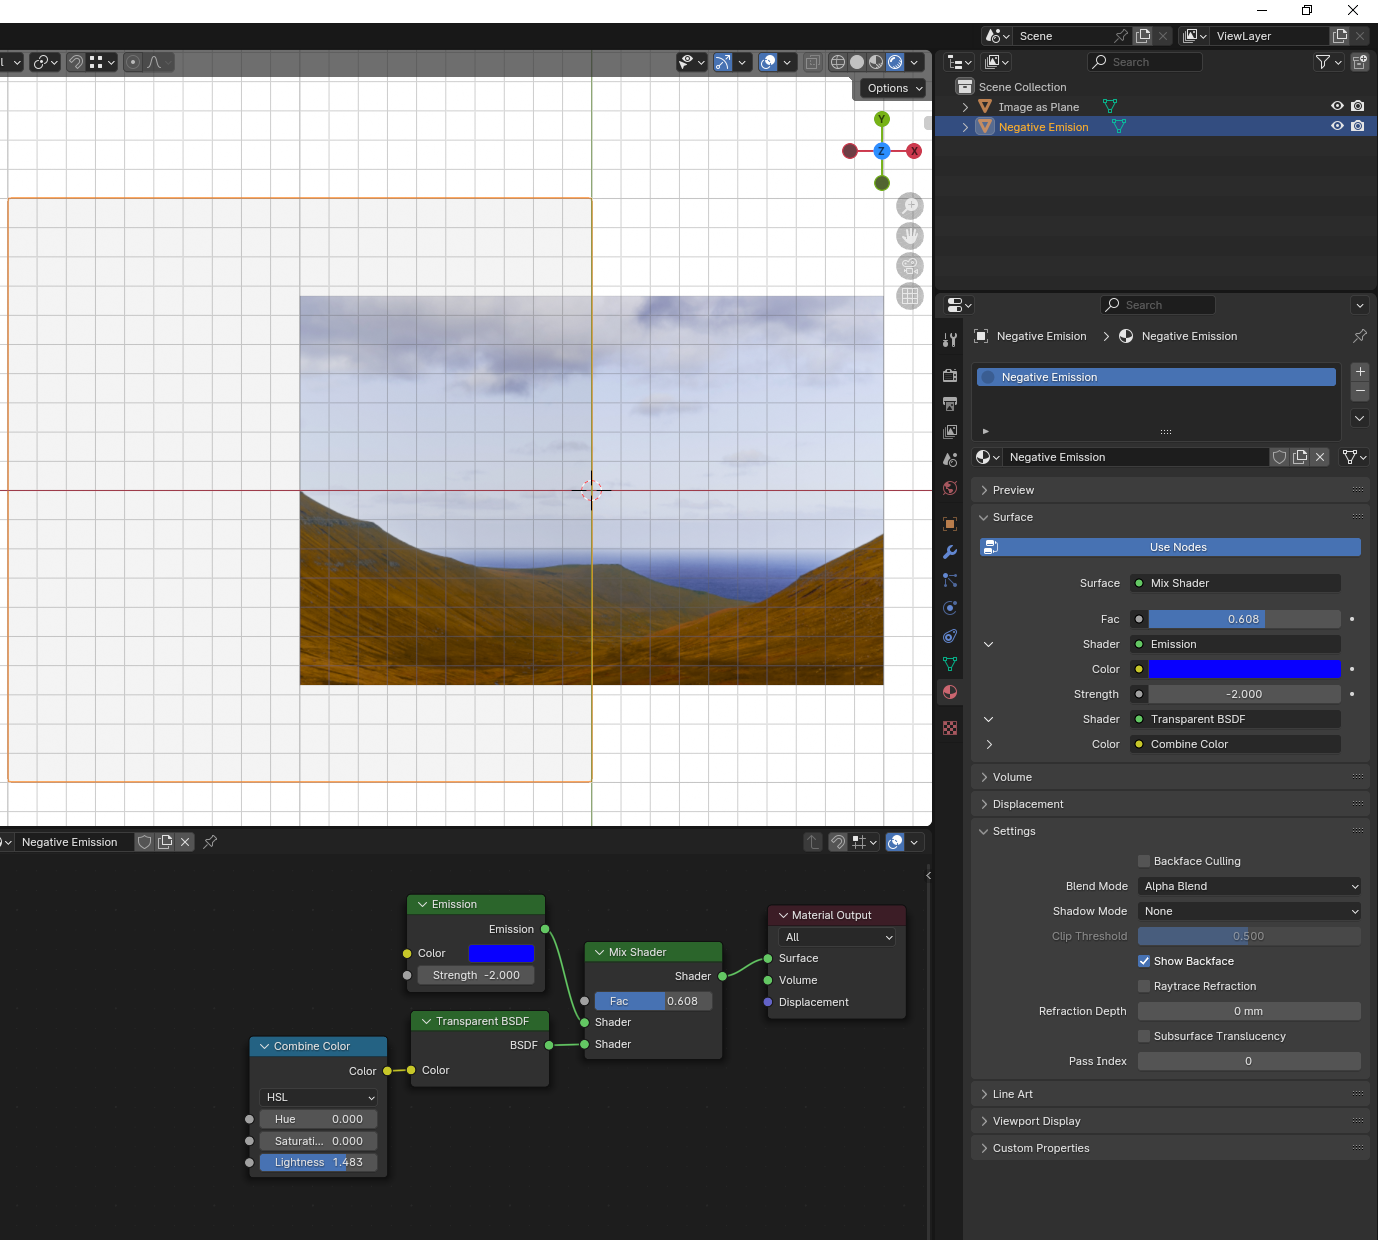Click the Combine Color input field
Screen dimensions: 1378x1240
click(1235, 744)
